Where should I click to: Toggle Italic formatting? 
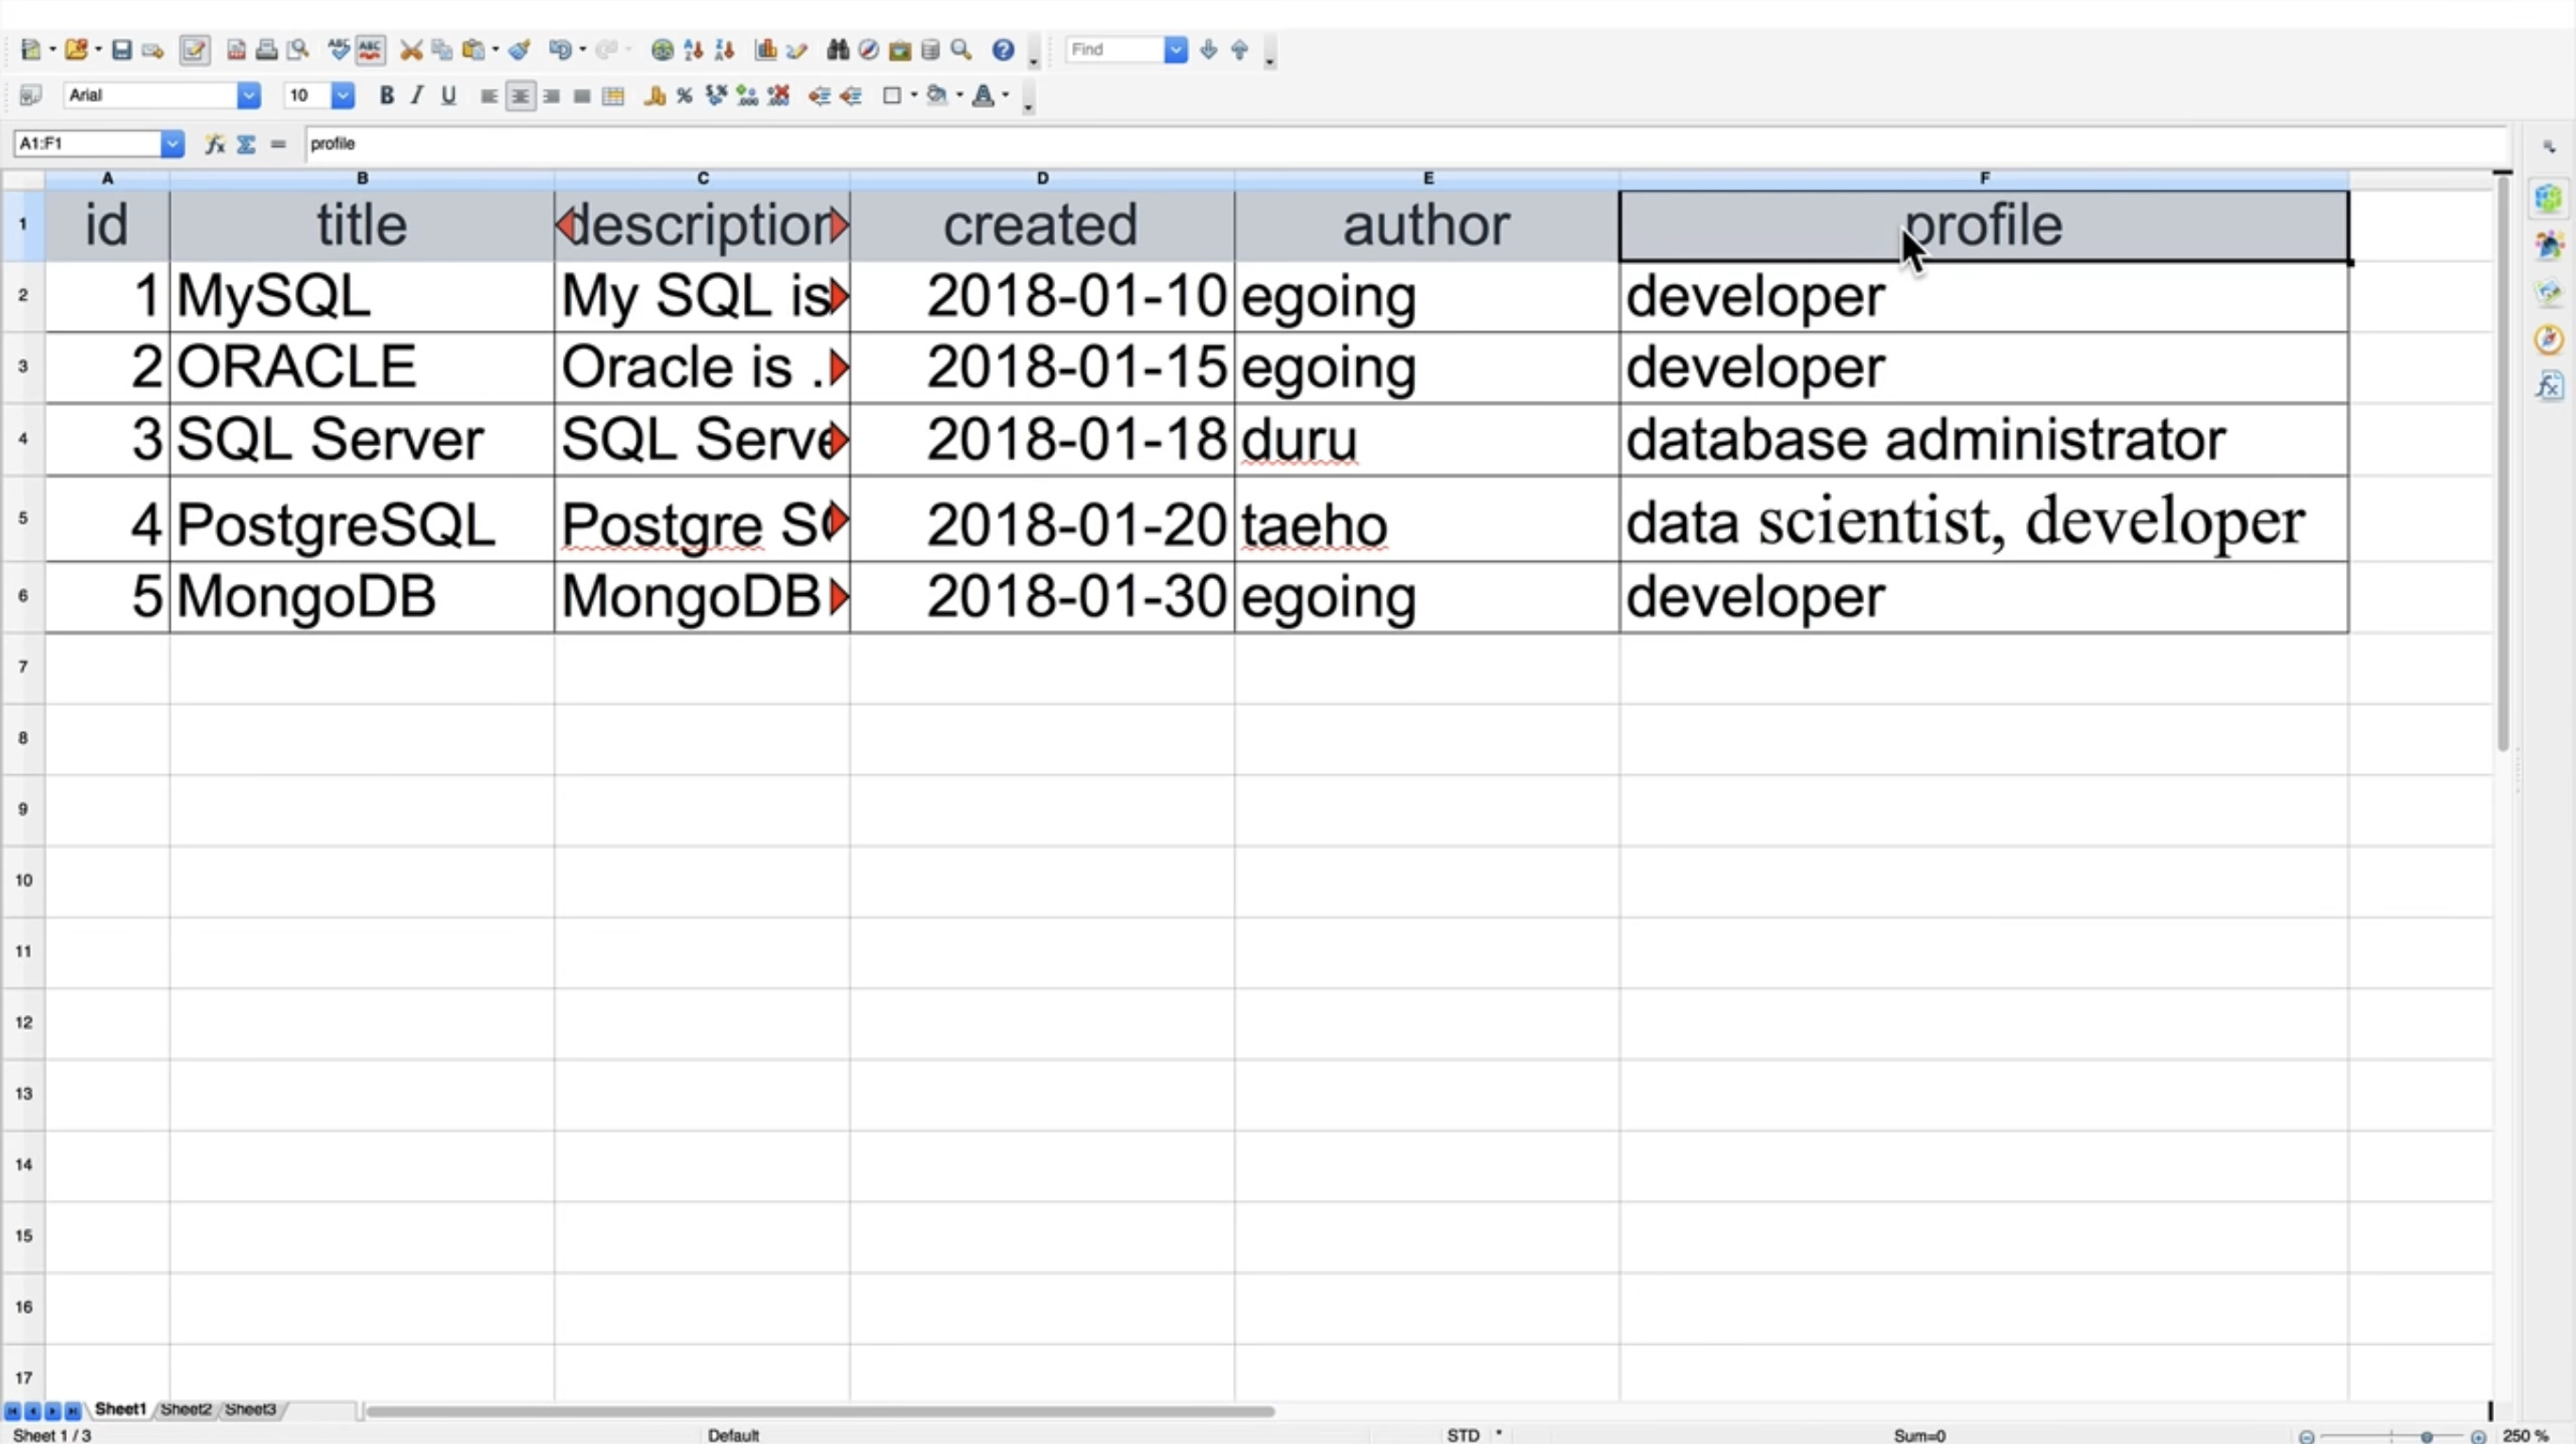[417, 95]
